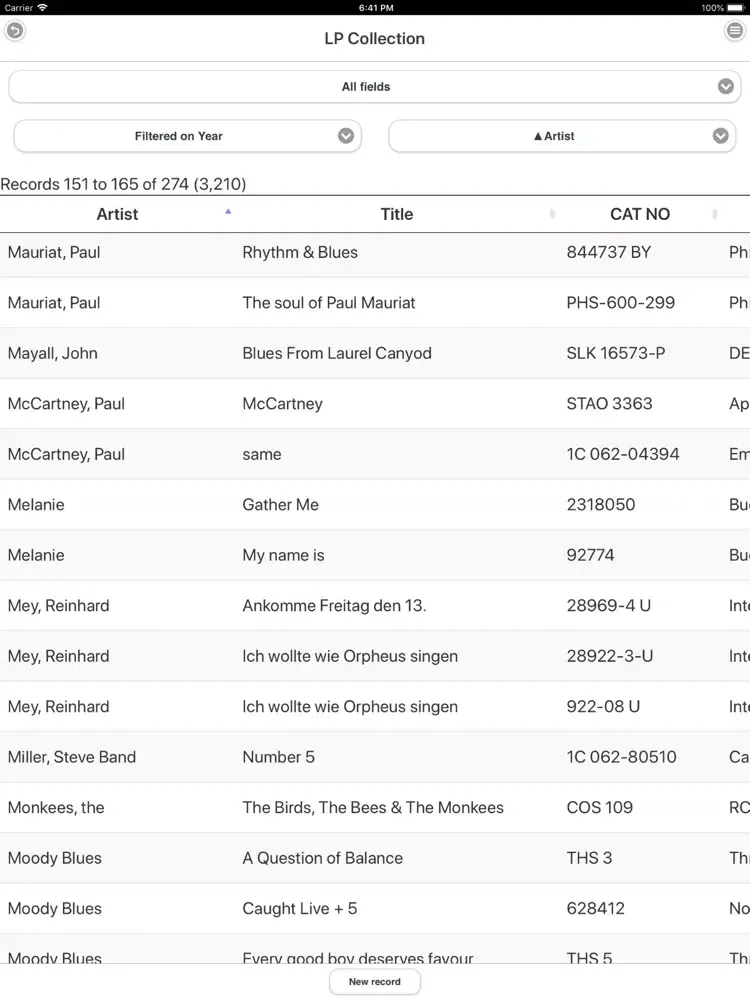Select the Artist column header
Image resolution: width=750 pixels, height=1000 pixels.
[117, 213]
